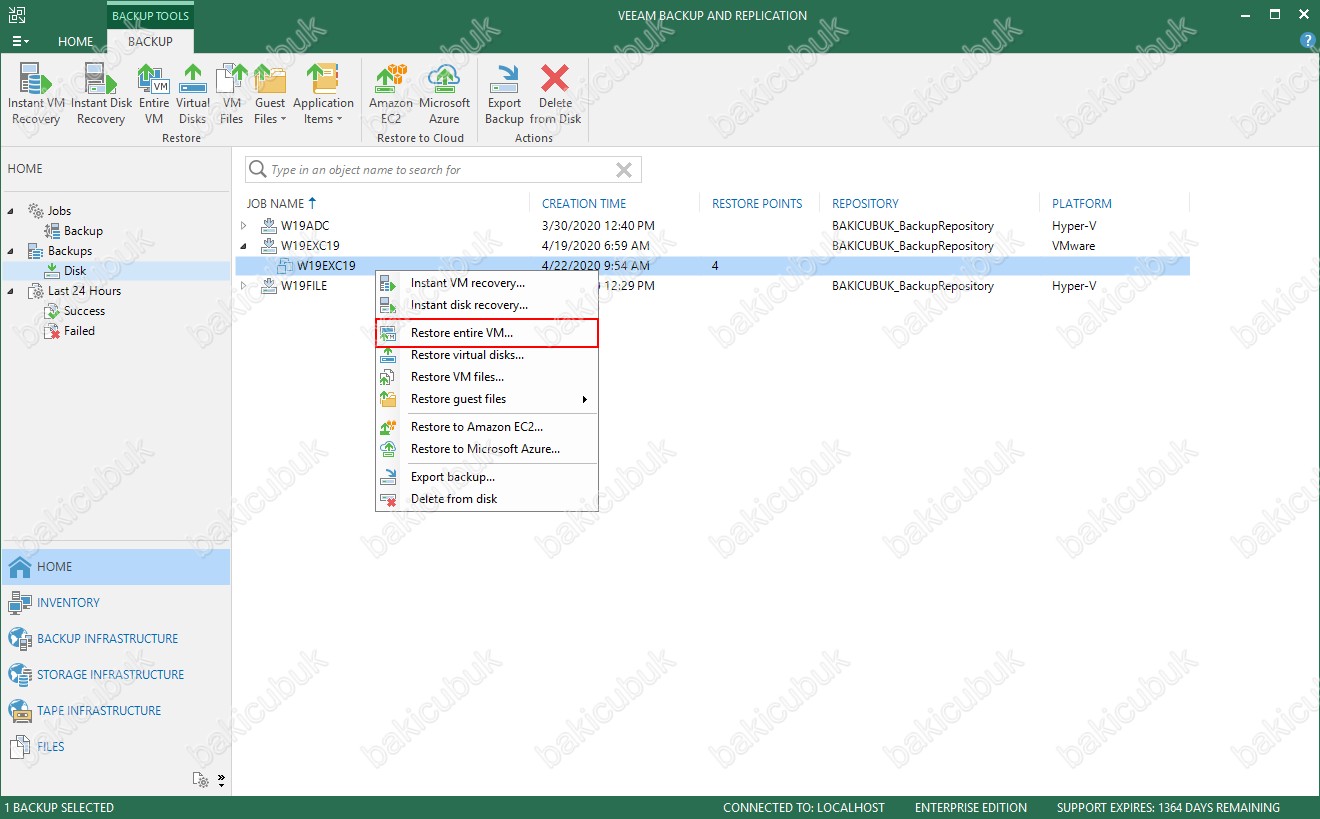Select Success under Last 24 Hours
Image resolution: width=1320 pixels, height=819 pixels.
coord(84,311)
